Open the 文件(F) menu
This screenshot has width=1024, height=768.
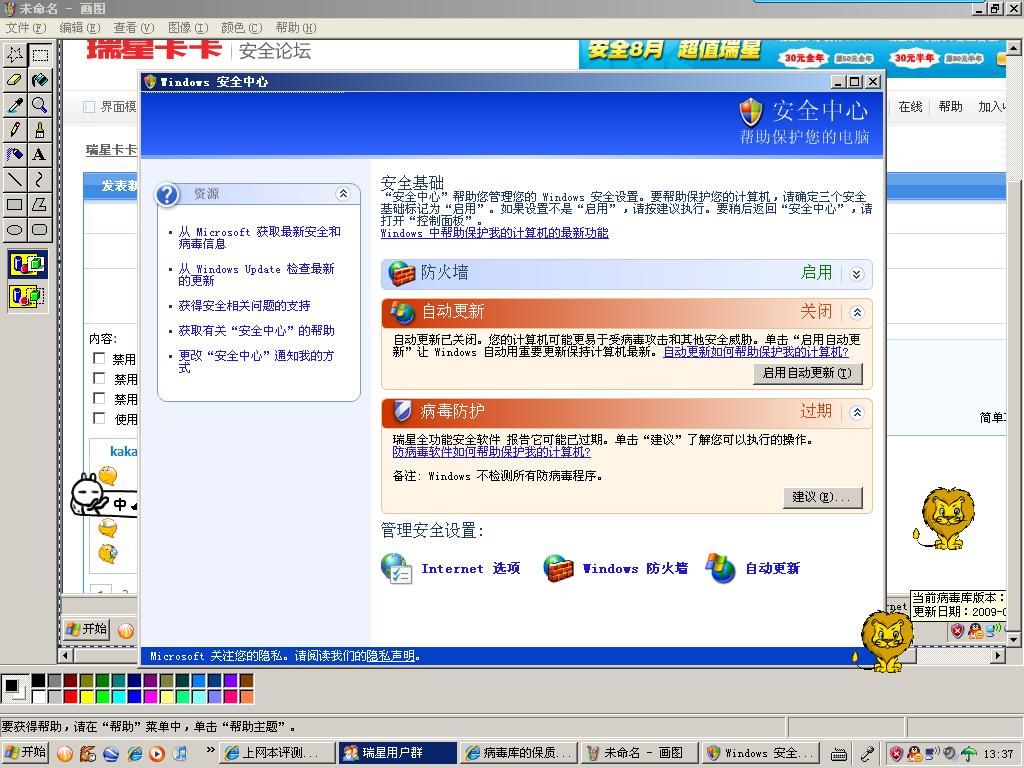click(x=26, y=27)
